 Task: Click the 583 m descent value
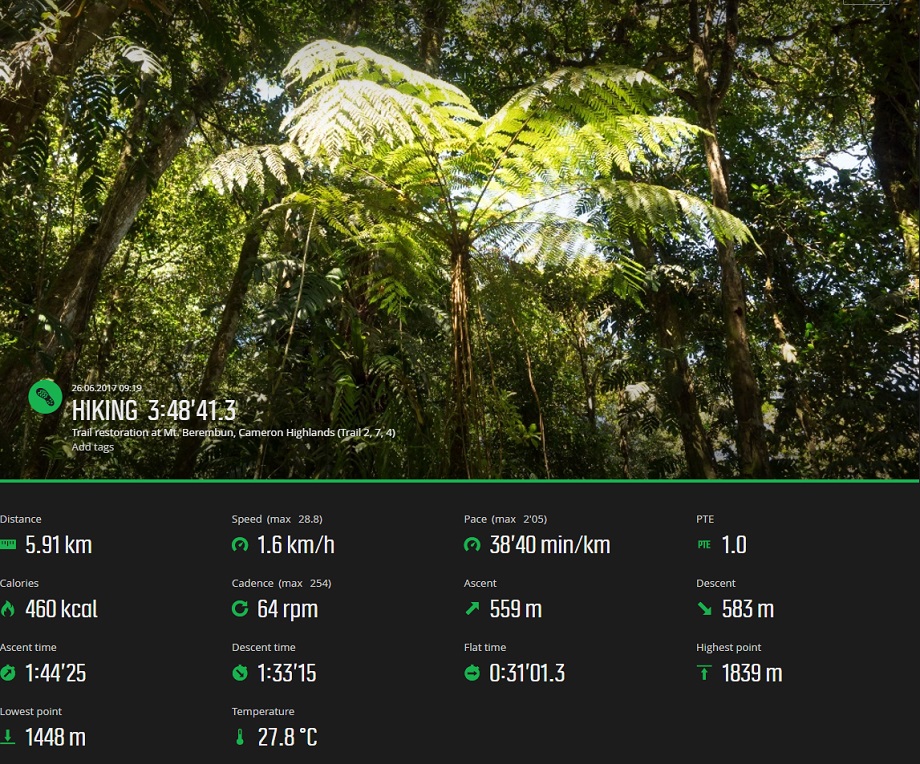tap(748, 609)
